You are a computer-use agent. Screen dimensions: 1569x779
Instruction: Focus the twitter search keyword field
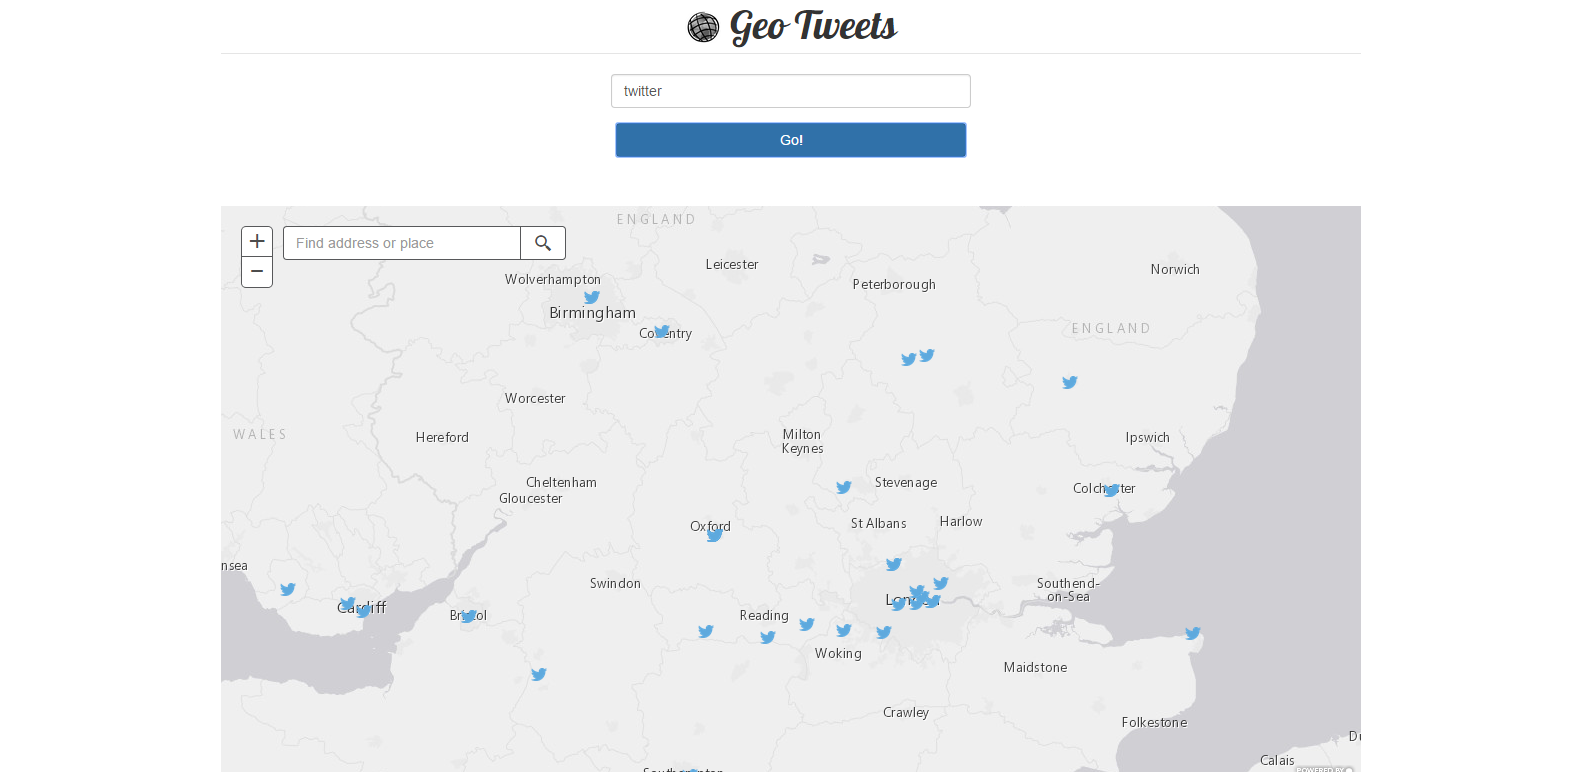coord(790,91)
